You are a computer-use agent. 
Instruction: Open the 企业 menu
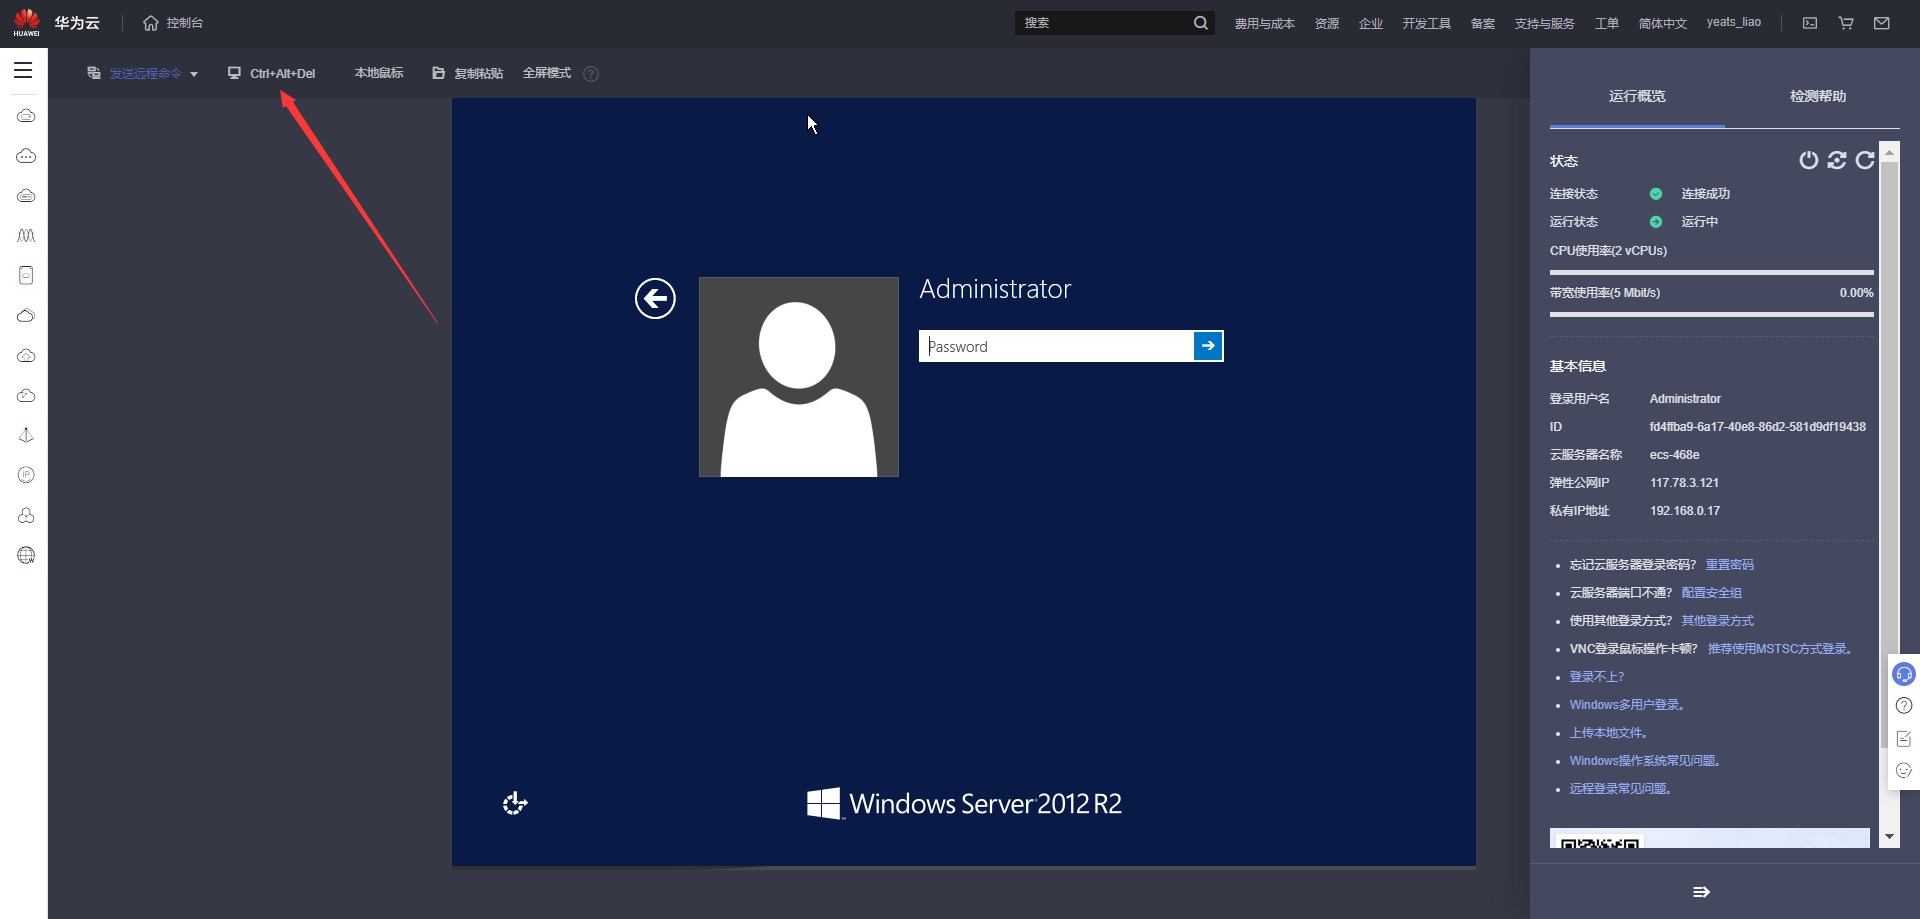(x=1370, y=23)
